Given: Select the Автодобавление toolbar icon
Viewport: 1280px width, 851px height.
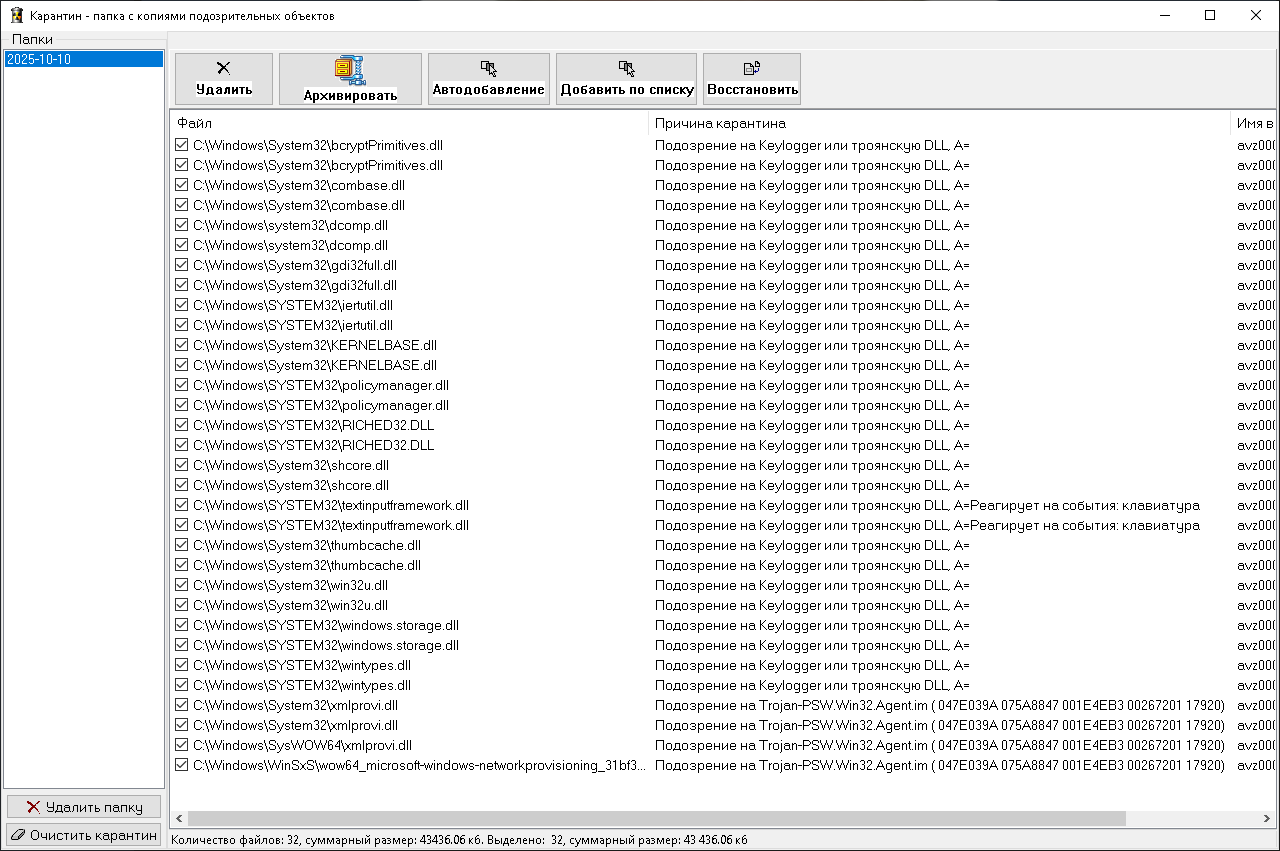Looking at the screenshot, I should point(488,68).
